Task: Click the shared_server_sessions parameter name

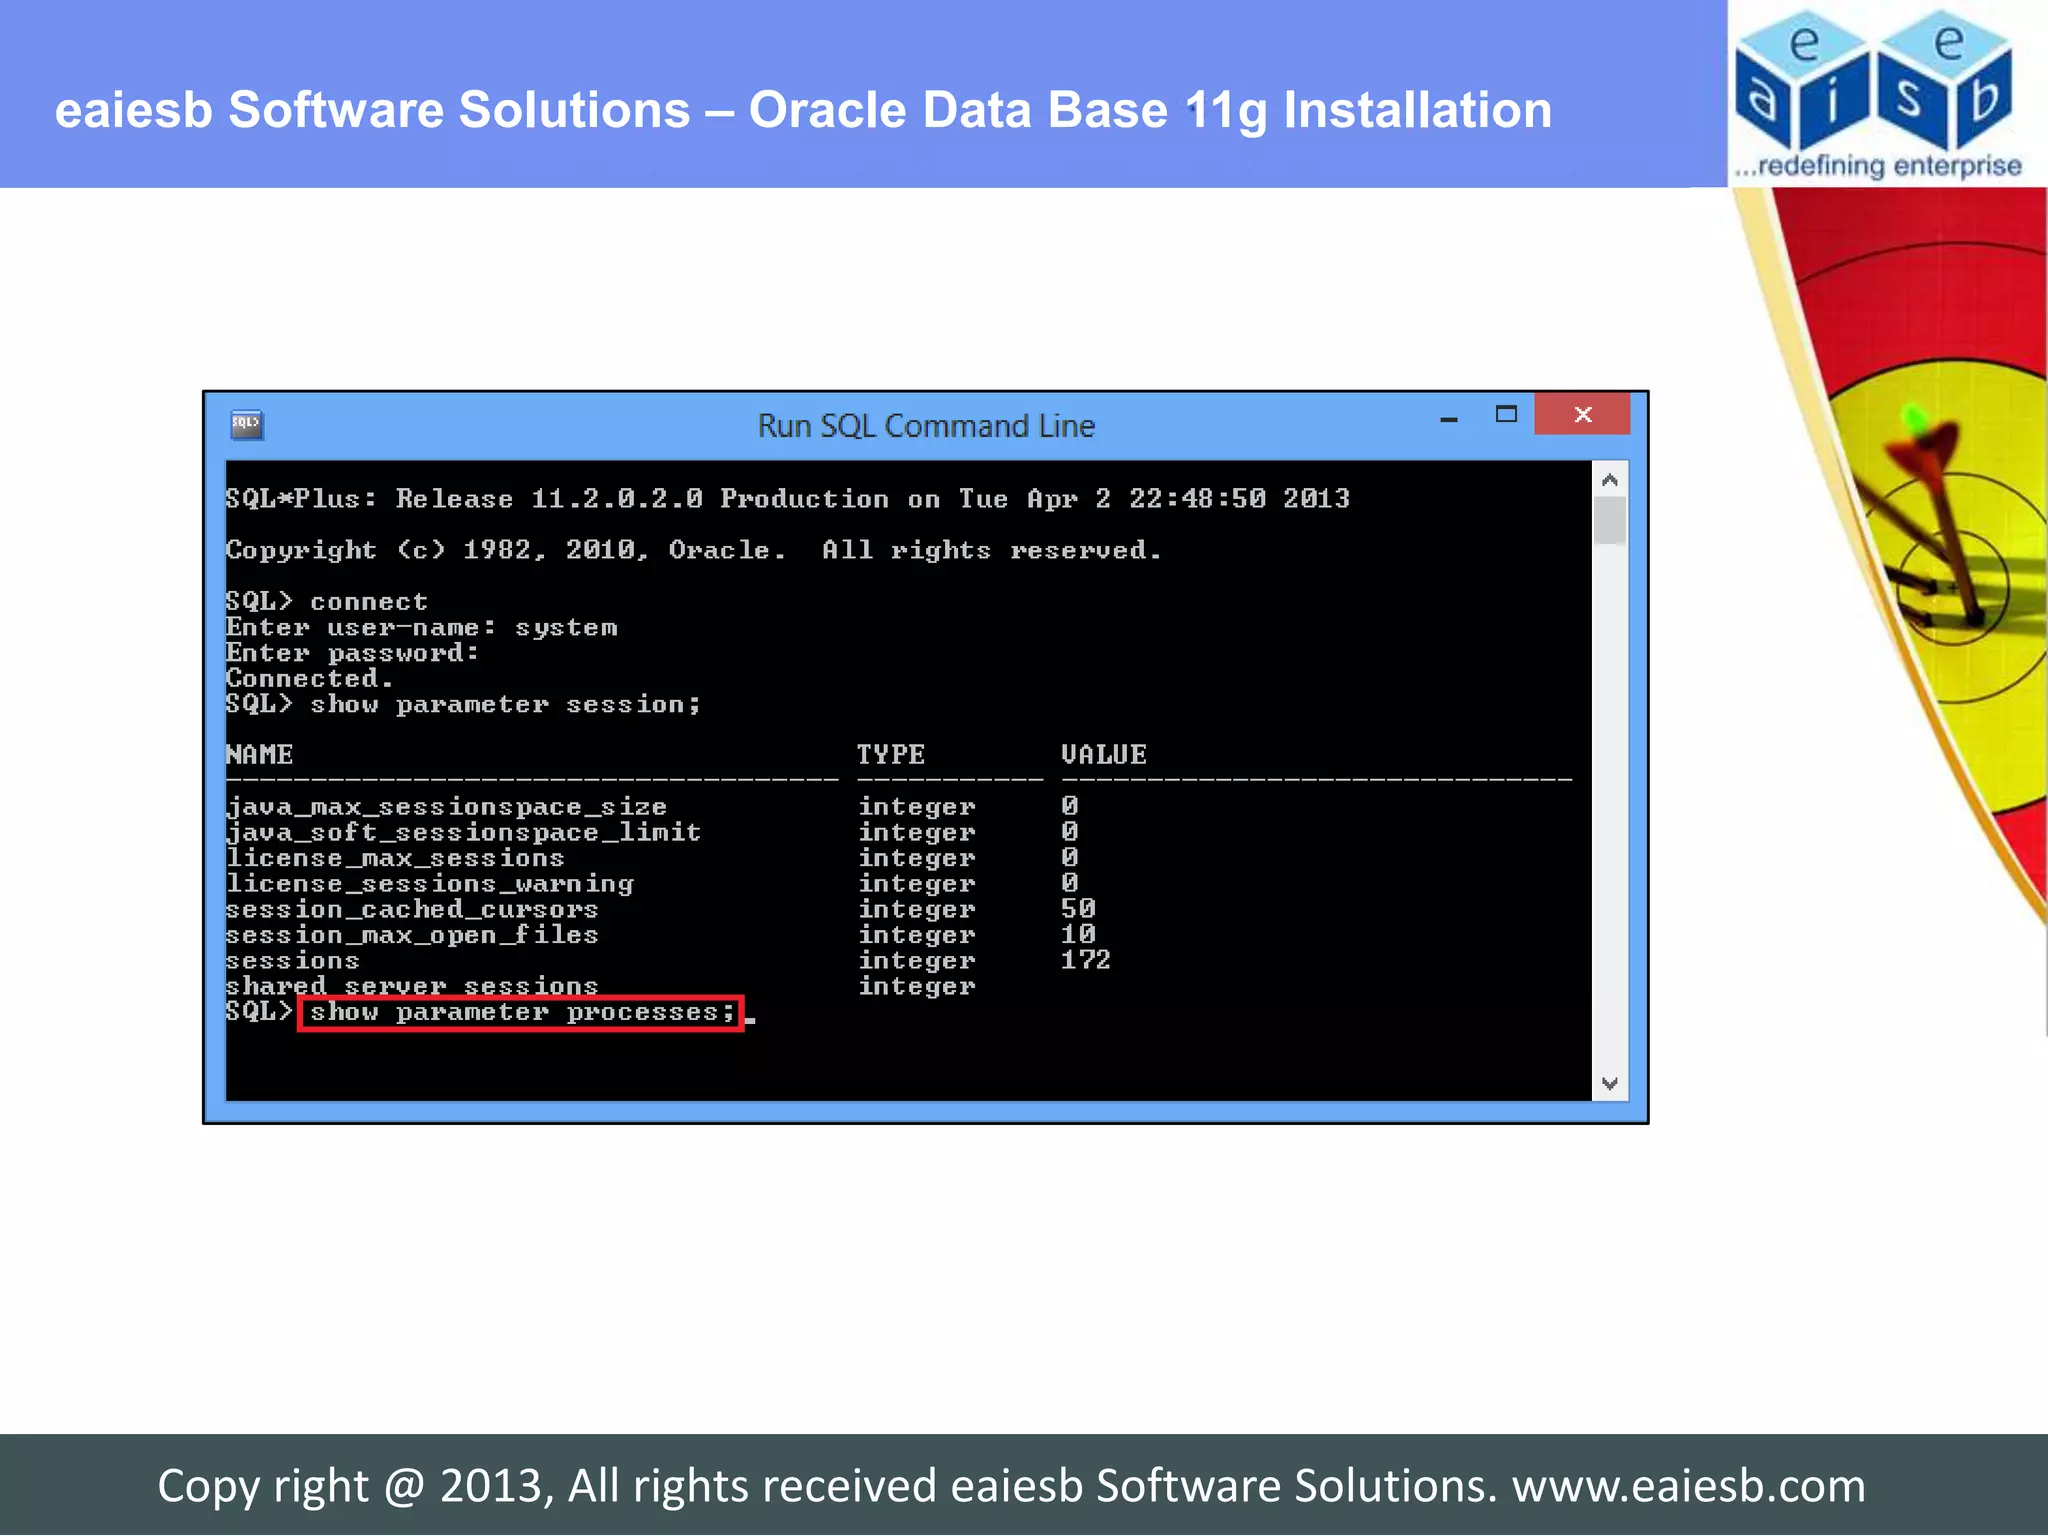Action: (x=412, y=986)
